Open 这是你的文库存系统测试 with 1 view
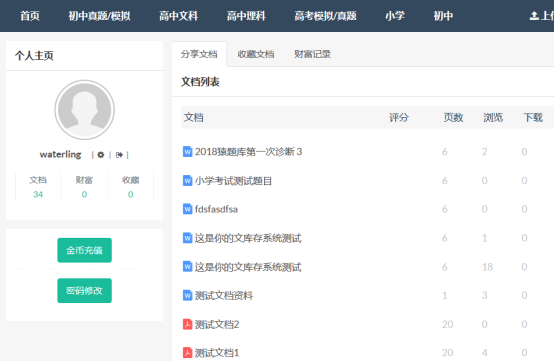The image size is (554, 362). click(x=248, y=238)
